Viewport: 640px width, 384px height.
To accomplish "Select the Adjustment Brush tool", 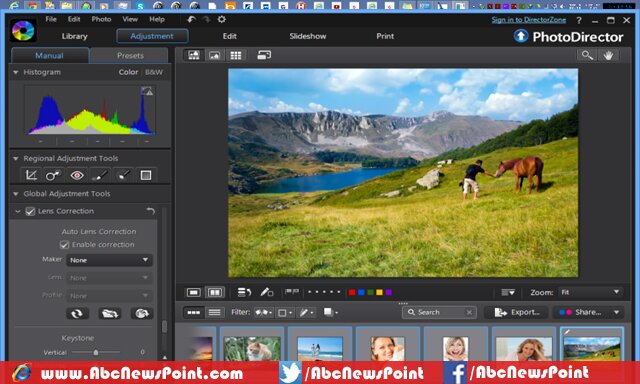I will point(100,175).
